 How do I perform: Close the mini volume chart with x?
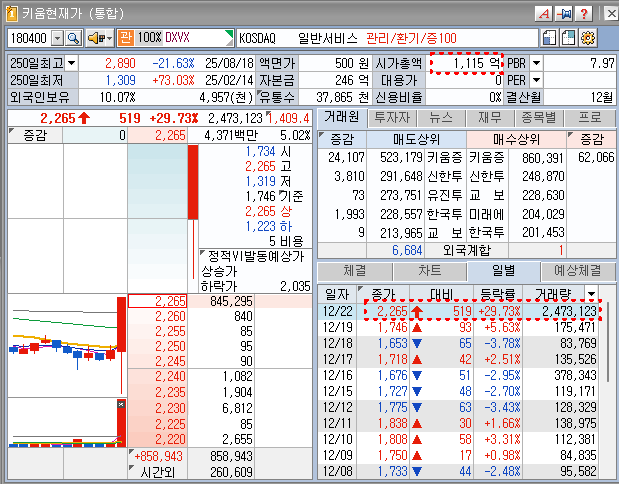pyautogui.click(x=121, y=404)
